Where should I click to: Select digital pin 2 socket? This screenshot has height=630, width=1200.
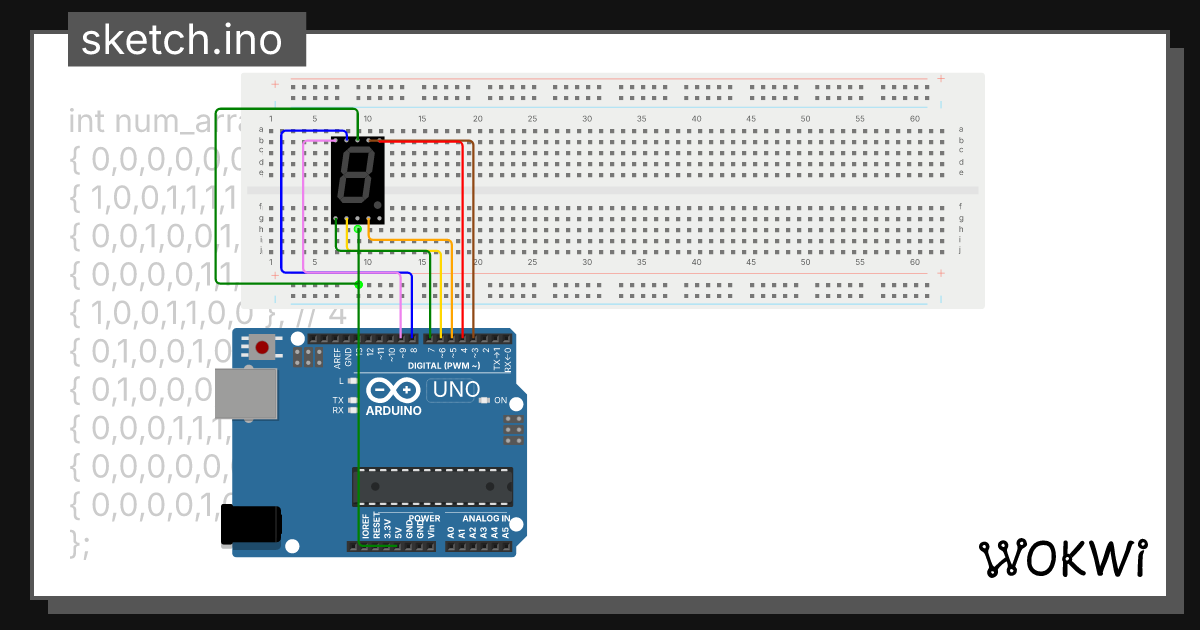[x=485, y=338]
